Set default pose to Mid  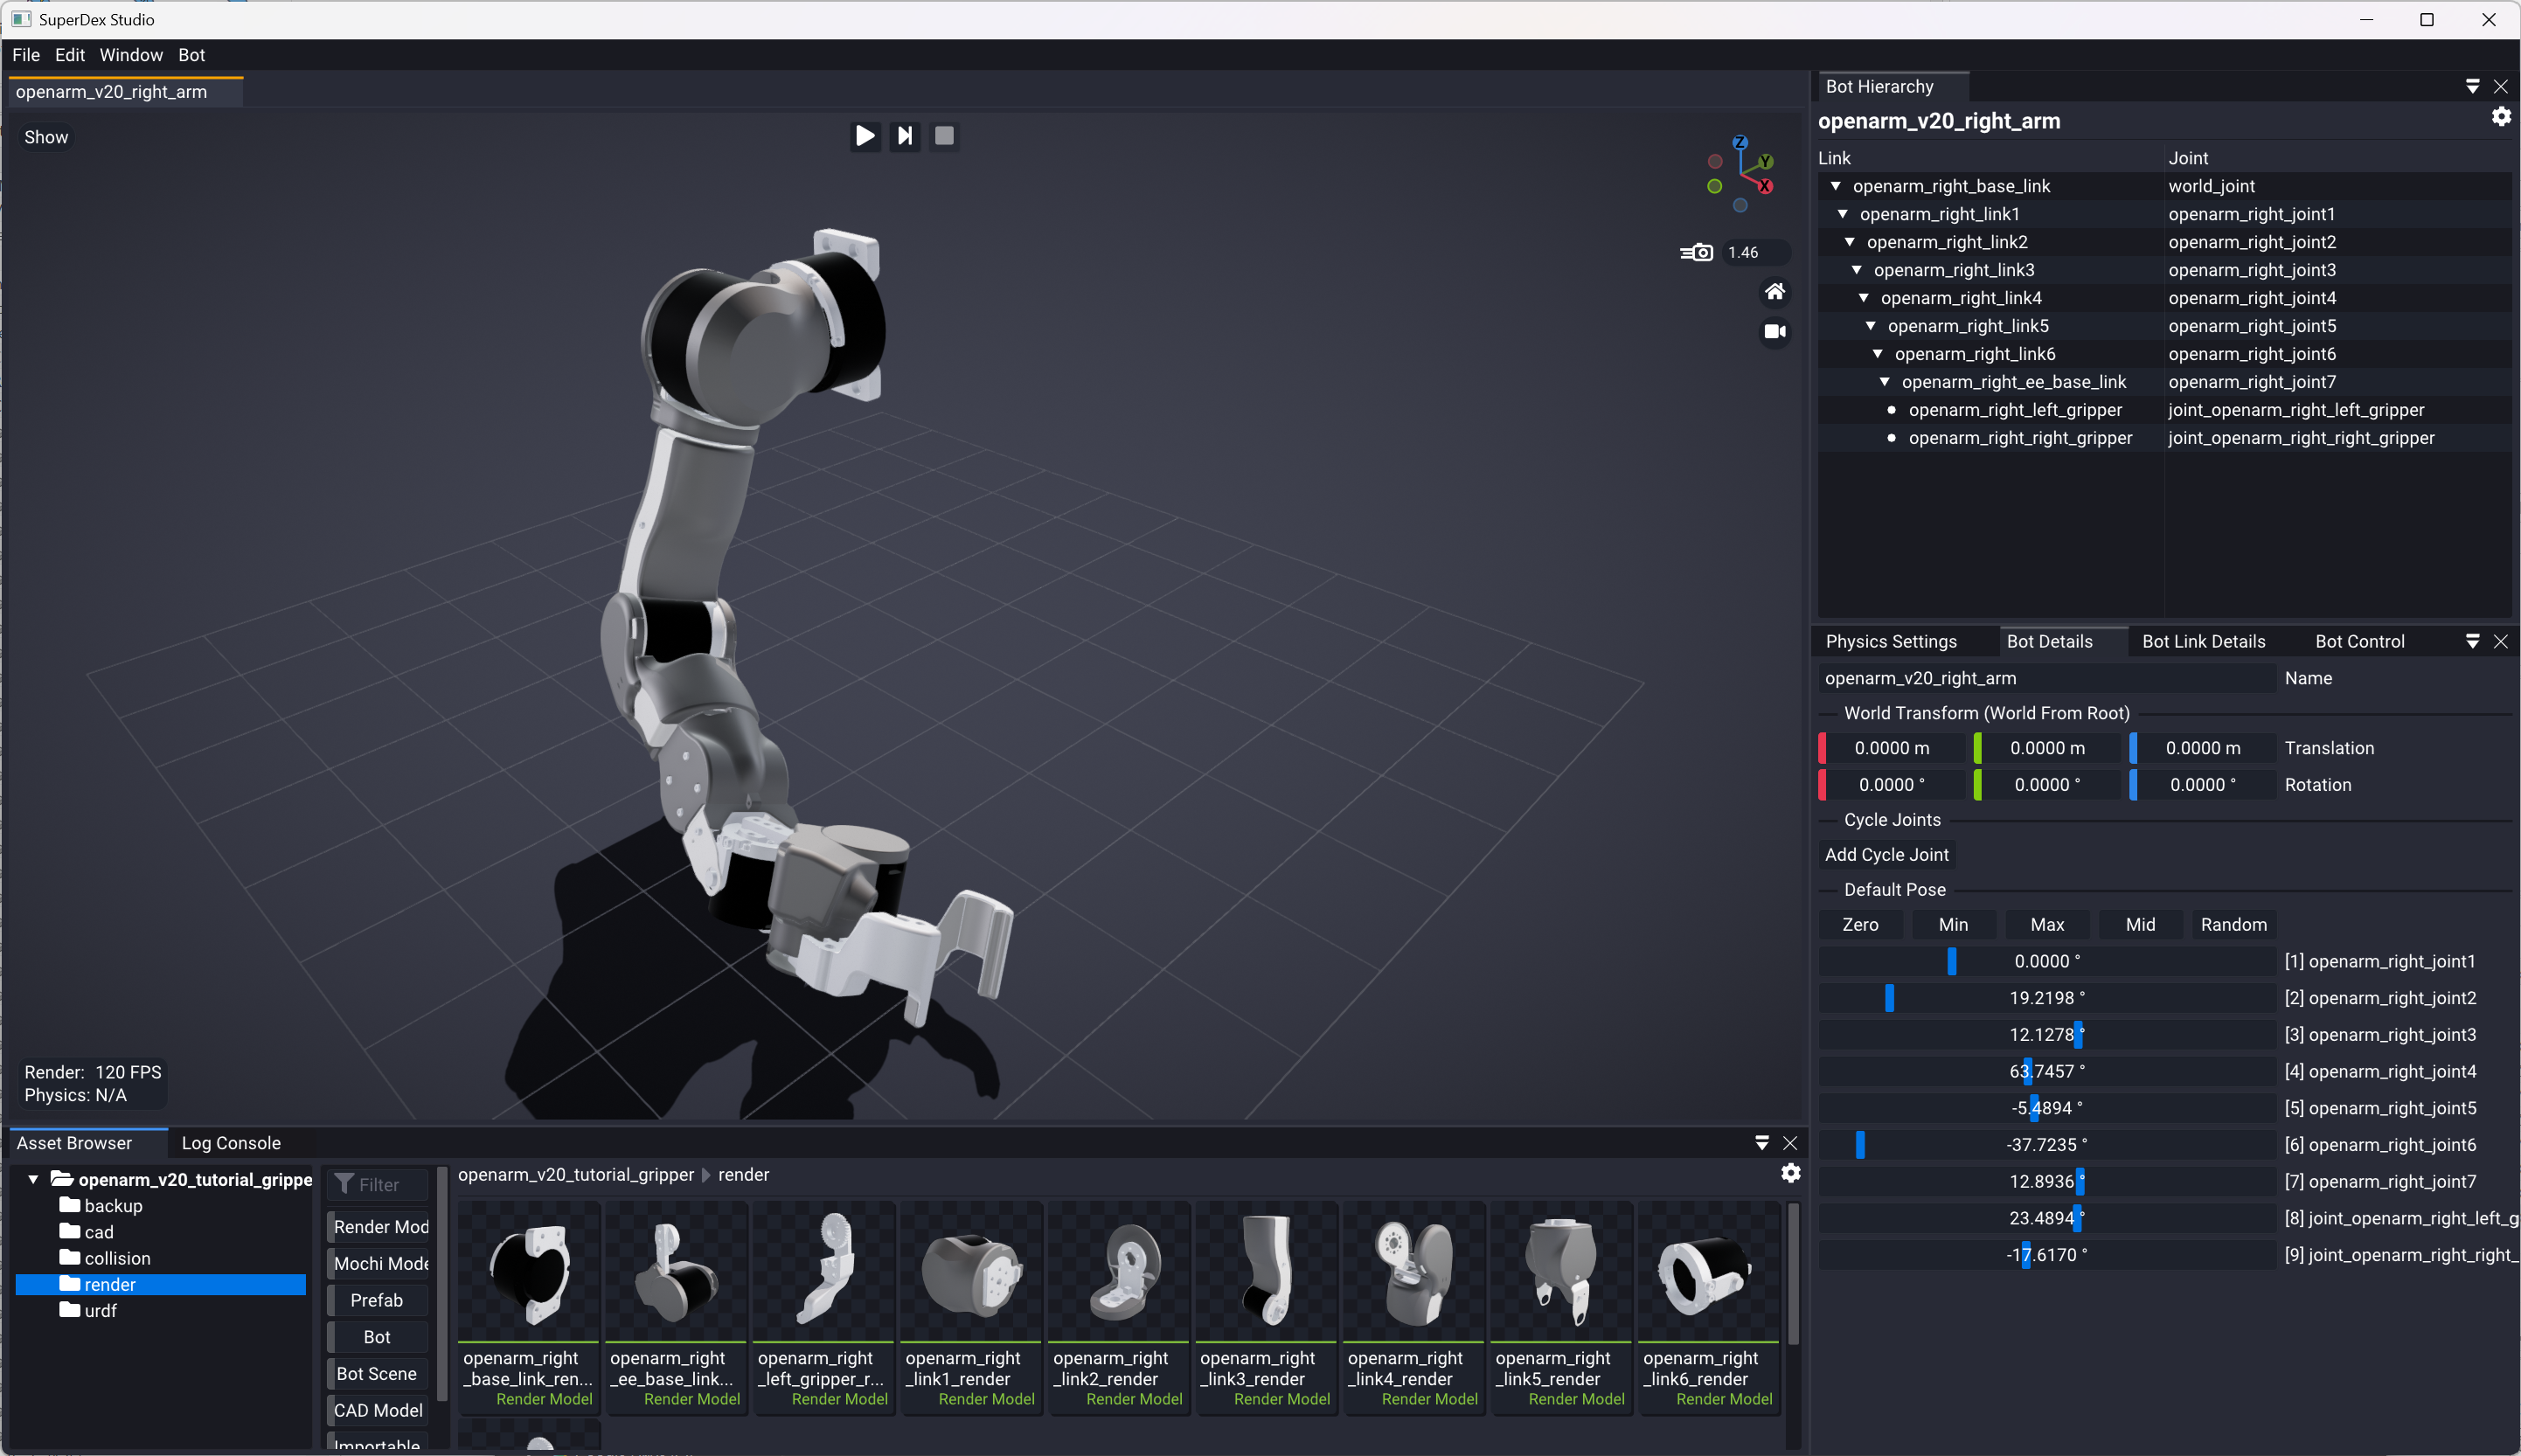click(2140, 925)
